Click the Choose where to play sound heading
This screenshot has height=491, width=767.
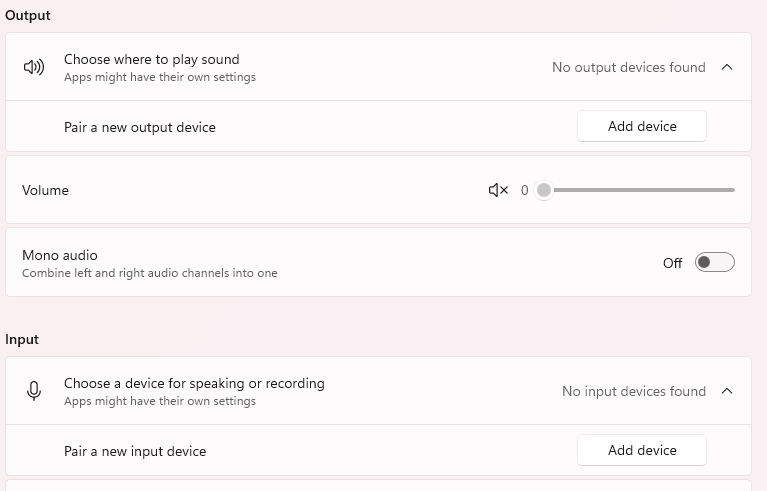point(151,59)
